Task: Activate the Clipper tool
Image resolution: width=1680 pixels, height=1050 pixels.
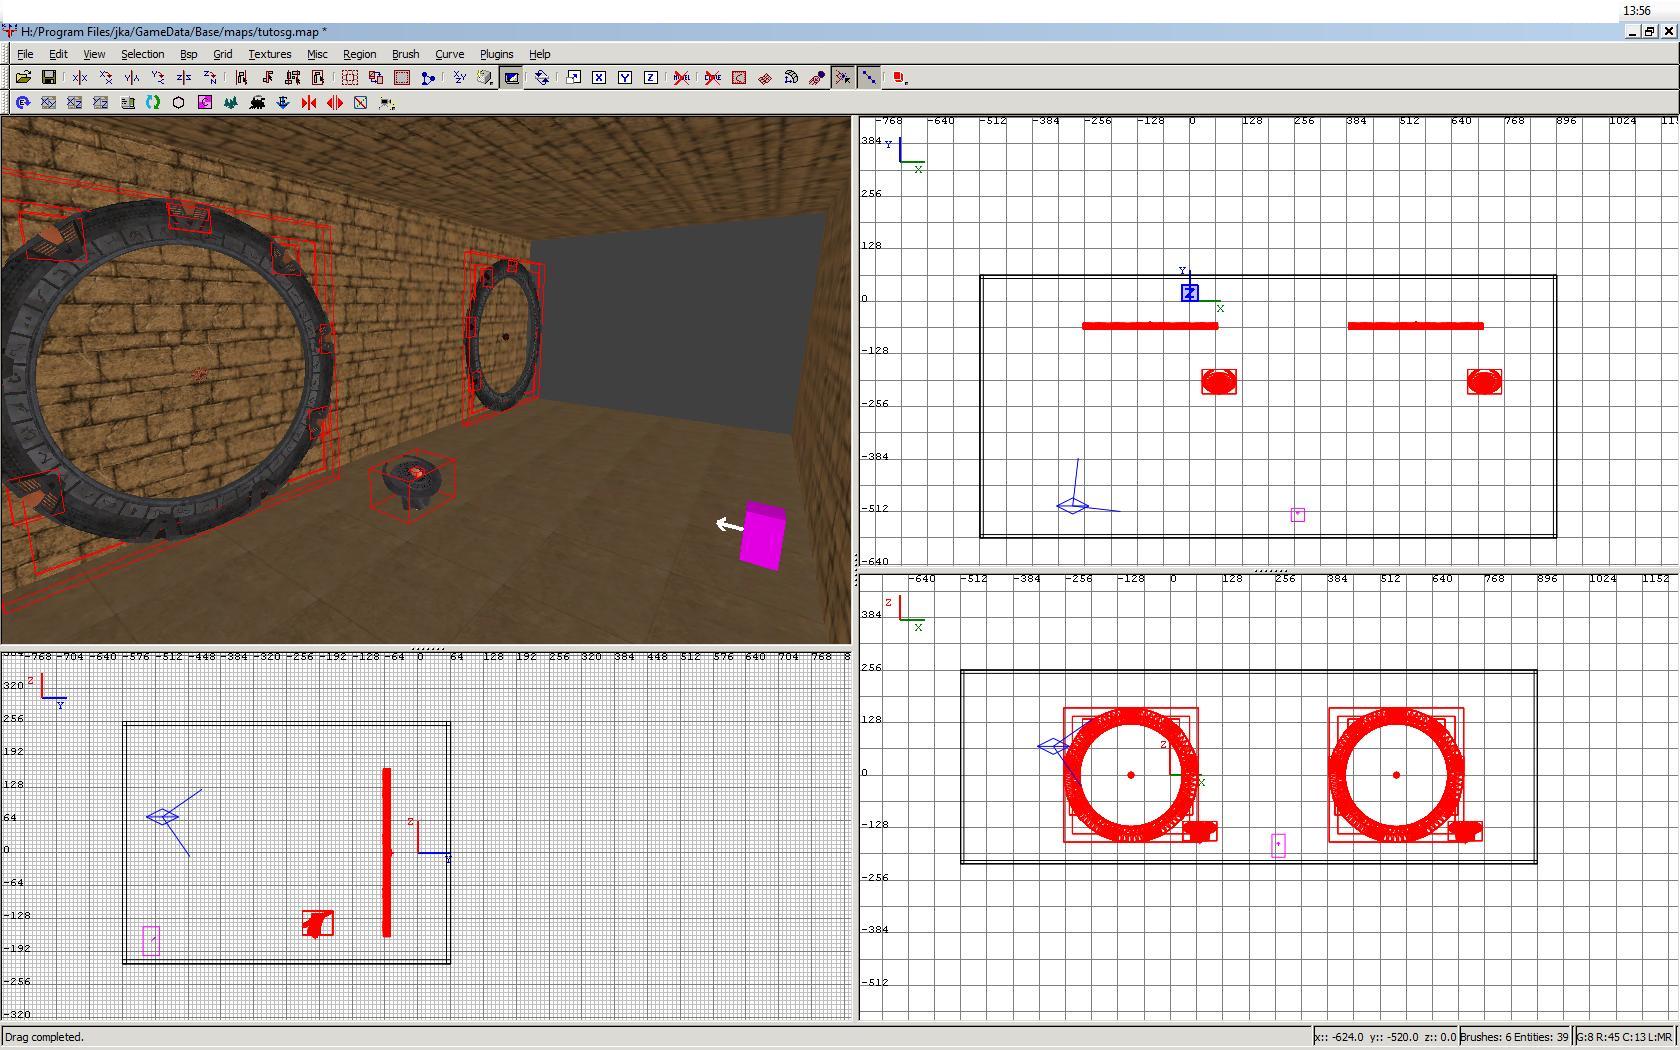Action: (x=428, y=77)
